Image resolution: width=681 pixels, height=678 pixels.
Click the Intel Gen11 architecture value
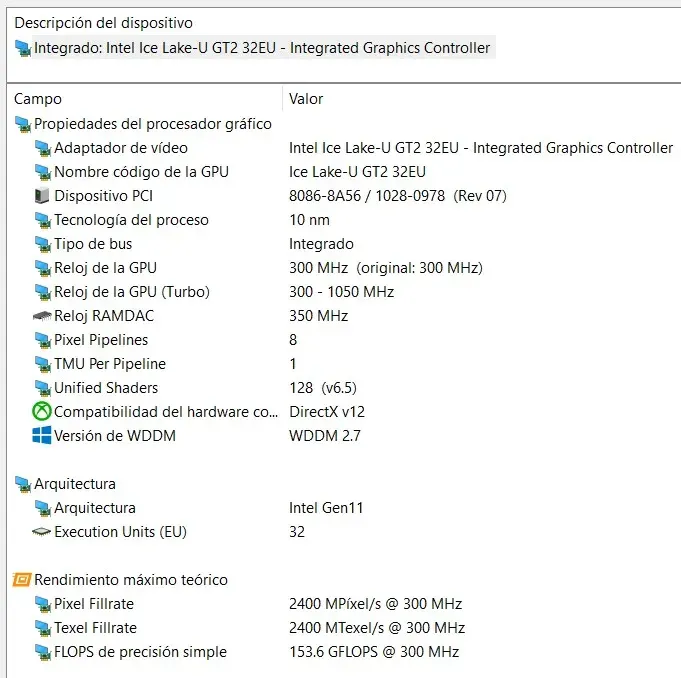pyautogui.click(x=326, y=508)
